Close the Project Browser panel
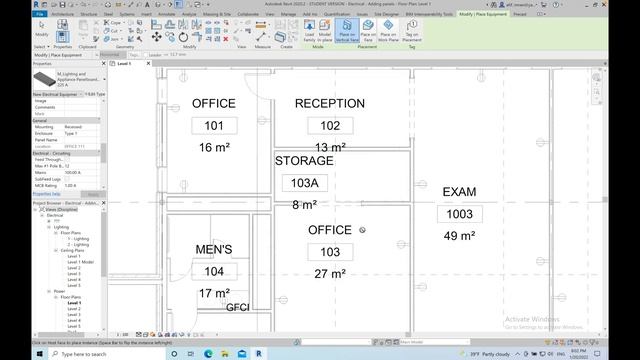Viewport: 640px width, 360px height. (103, 203)
